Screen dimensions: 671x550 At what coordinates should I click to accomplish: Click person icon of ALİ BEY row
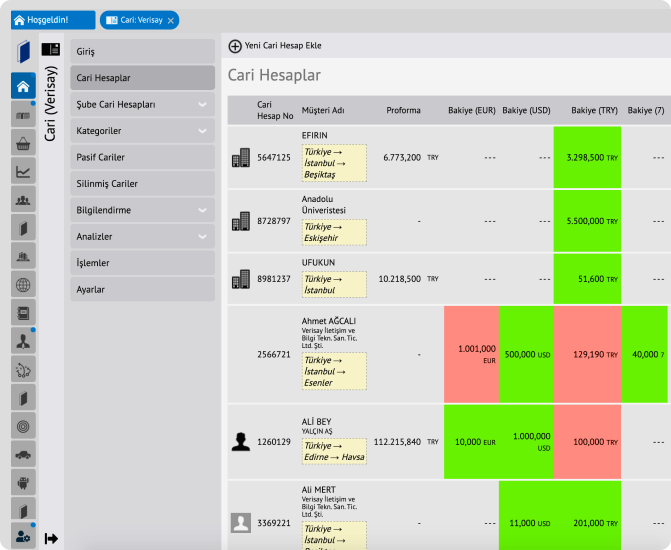(240, 442)
